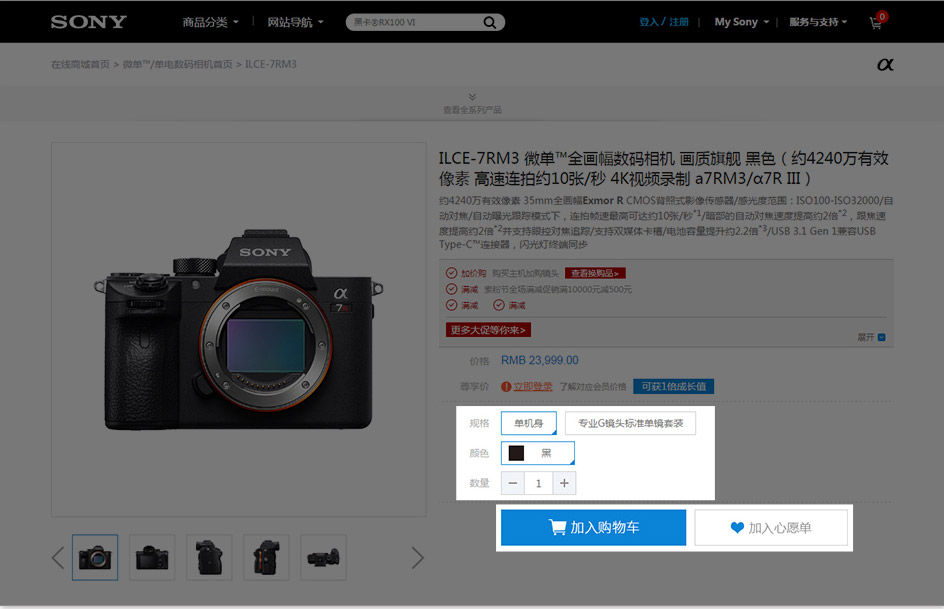The height and width of the screenshot is (609, 944).
Task: Click 可获1倍成长值 badge
Action: click(674, 386)
